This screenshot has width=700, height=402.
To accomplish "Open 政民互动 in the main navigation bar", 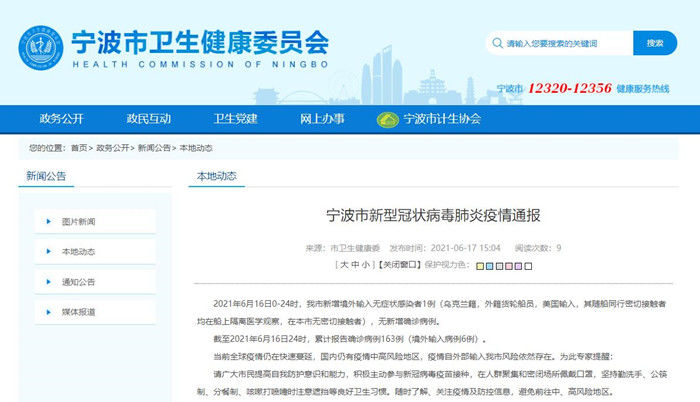I will [148, 119].
